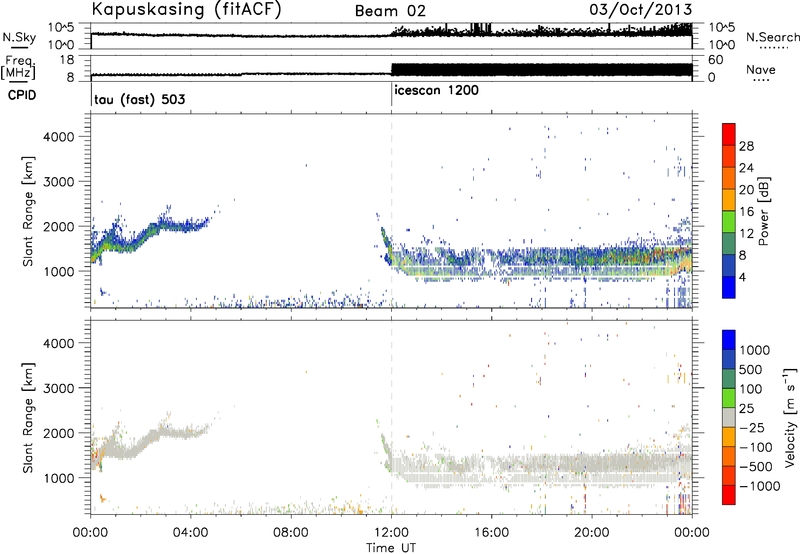Click the Velocity [m s⁻¹] colorbar title

791,417
